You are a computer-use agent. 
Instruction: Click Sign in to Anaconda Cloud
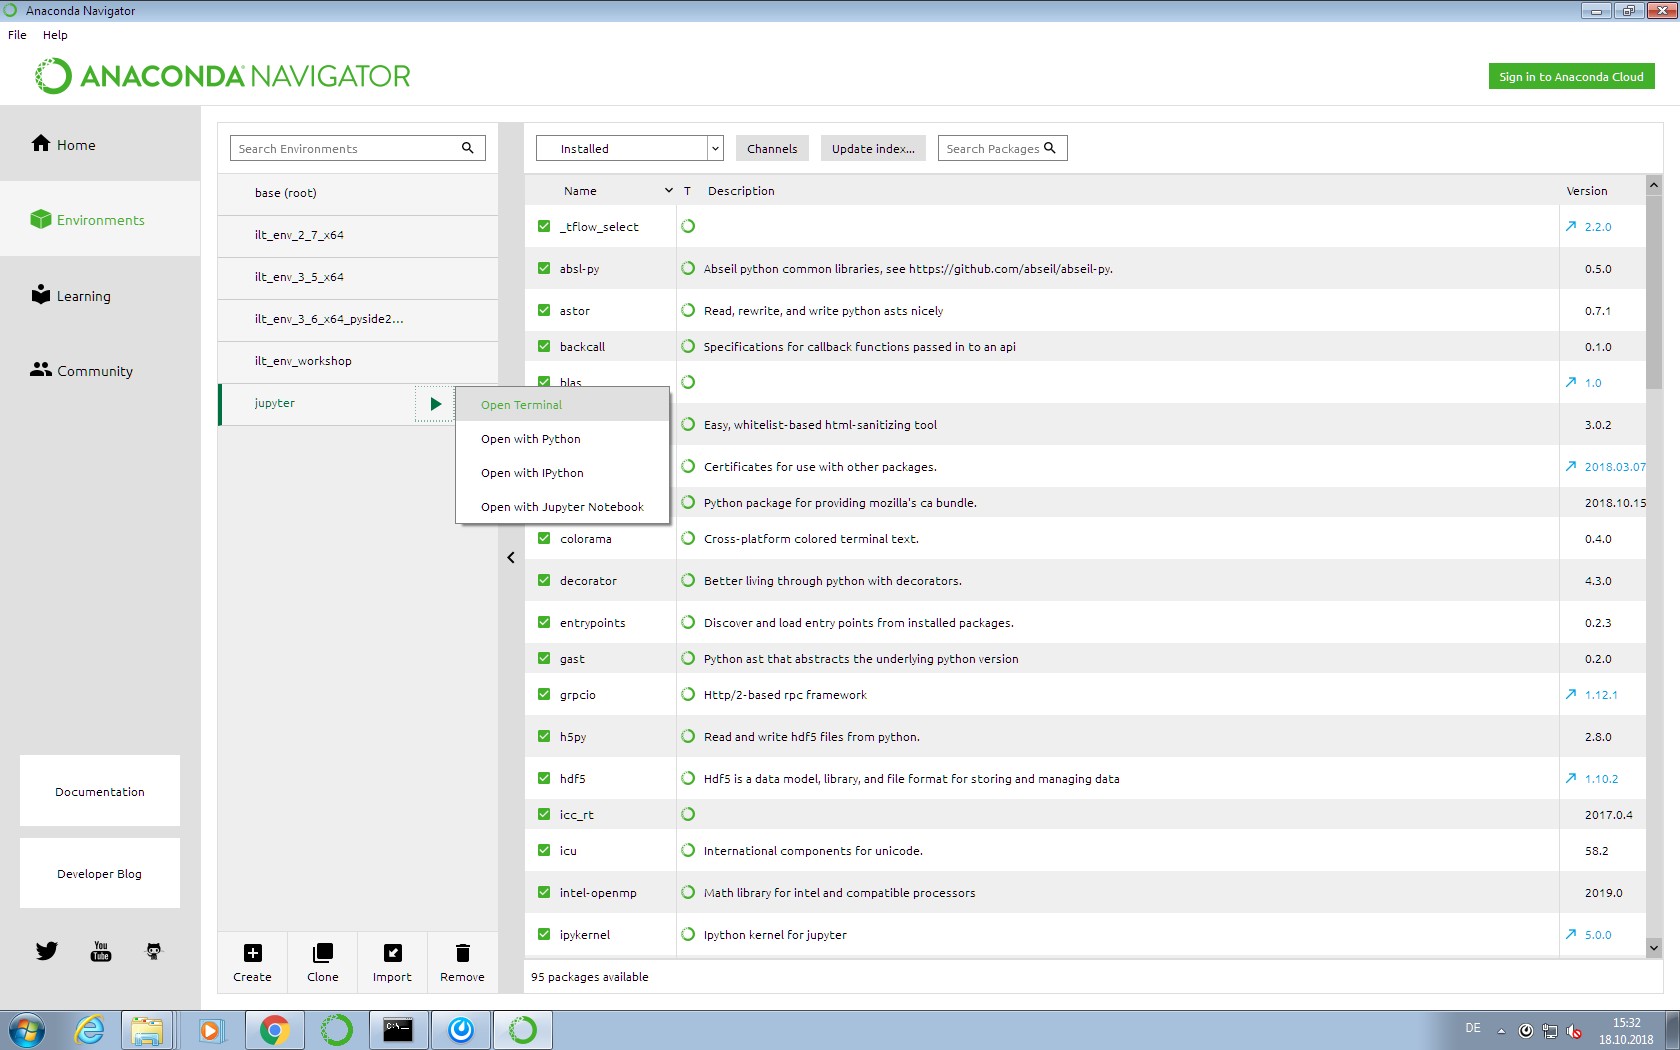tap(1571, 76)
